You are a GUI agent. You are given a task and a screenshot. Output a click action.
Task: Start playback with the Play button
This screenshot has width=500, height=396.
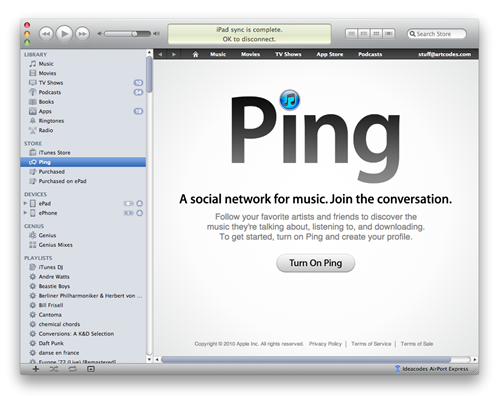click(64, 34)
